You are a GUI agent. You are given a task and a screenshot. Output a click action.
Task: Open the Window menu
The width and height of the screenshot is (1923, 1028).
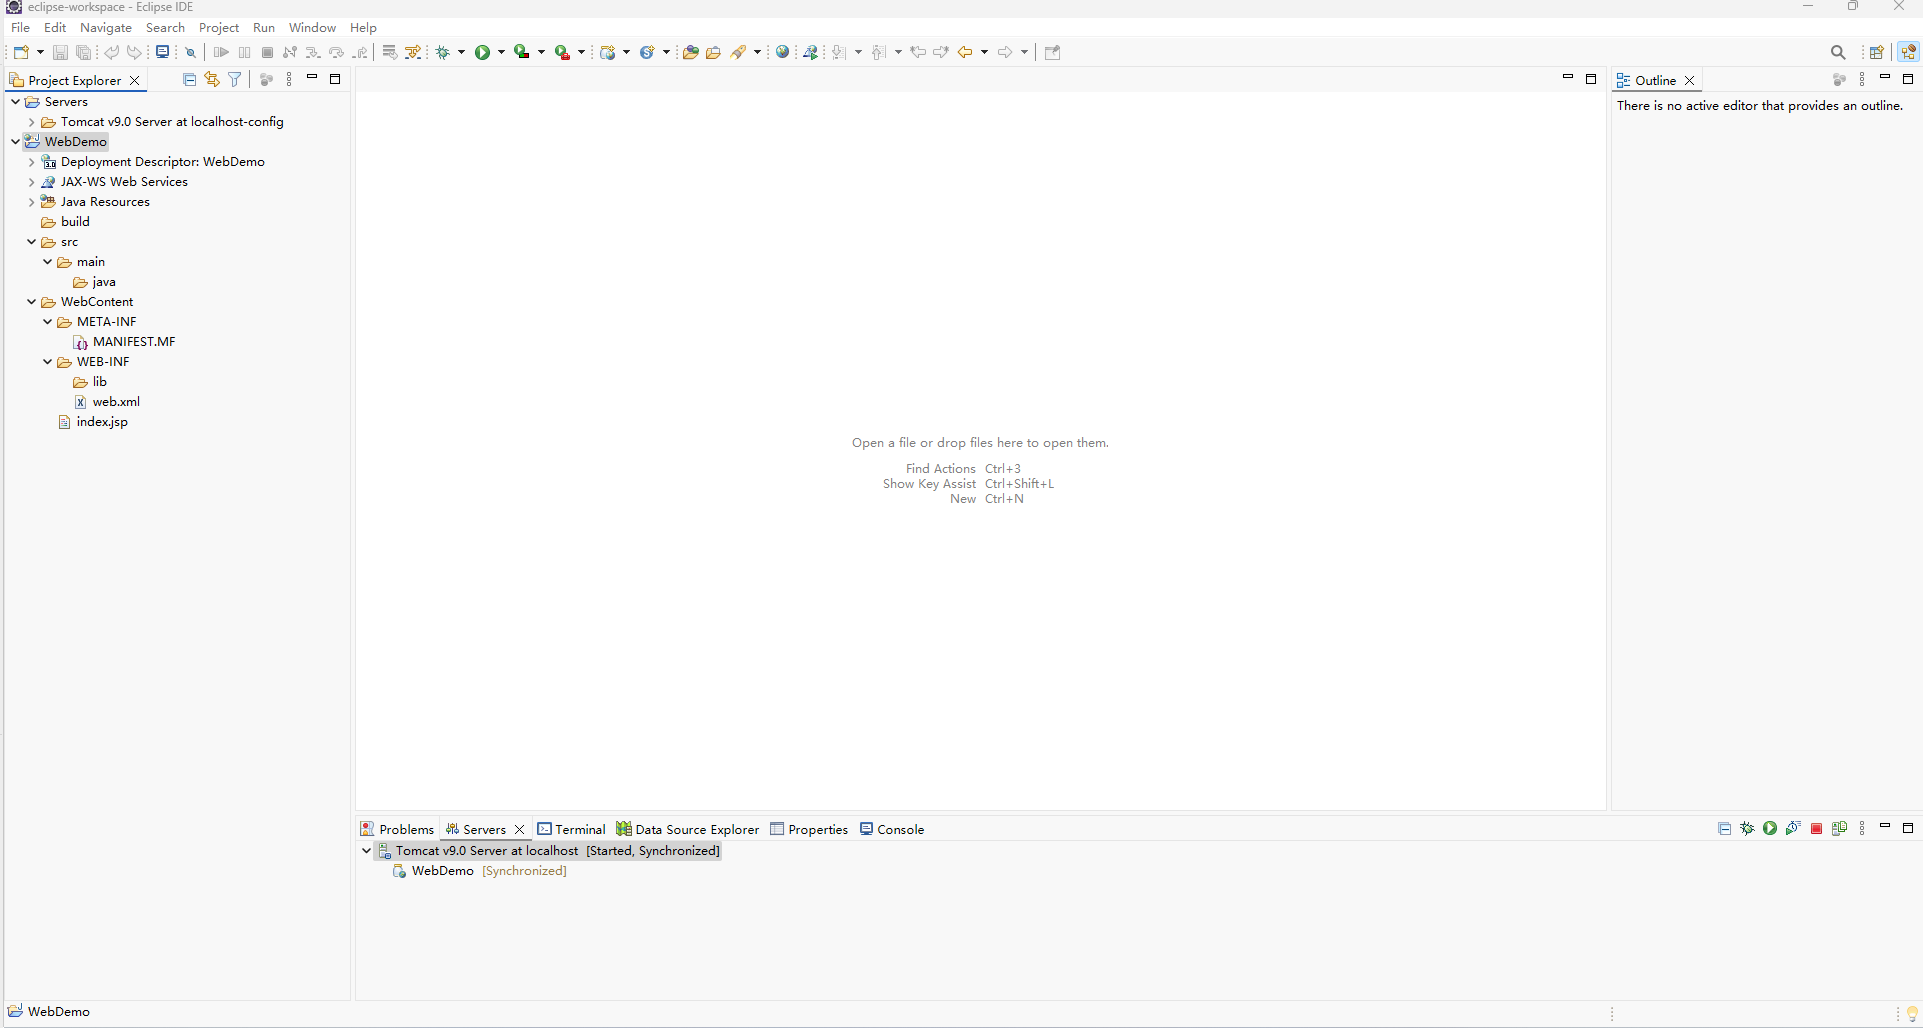312,27
